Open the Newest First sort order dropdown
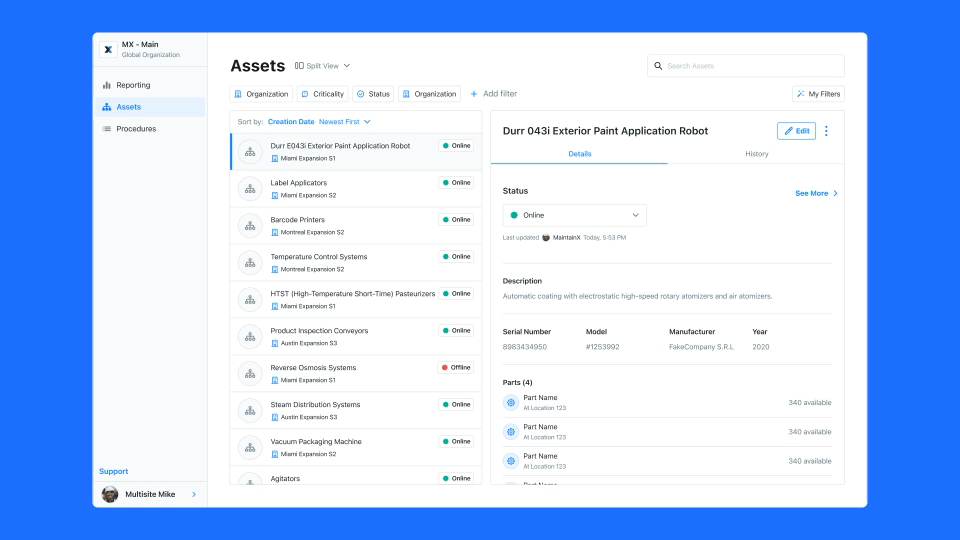Viewport: 960px width, 540px height. pyautogui.click(x=344, y=122)
